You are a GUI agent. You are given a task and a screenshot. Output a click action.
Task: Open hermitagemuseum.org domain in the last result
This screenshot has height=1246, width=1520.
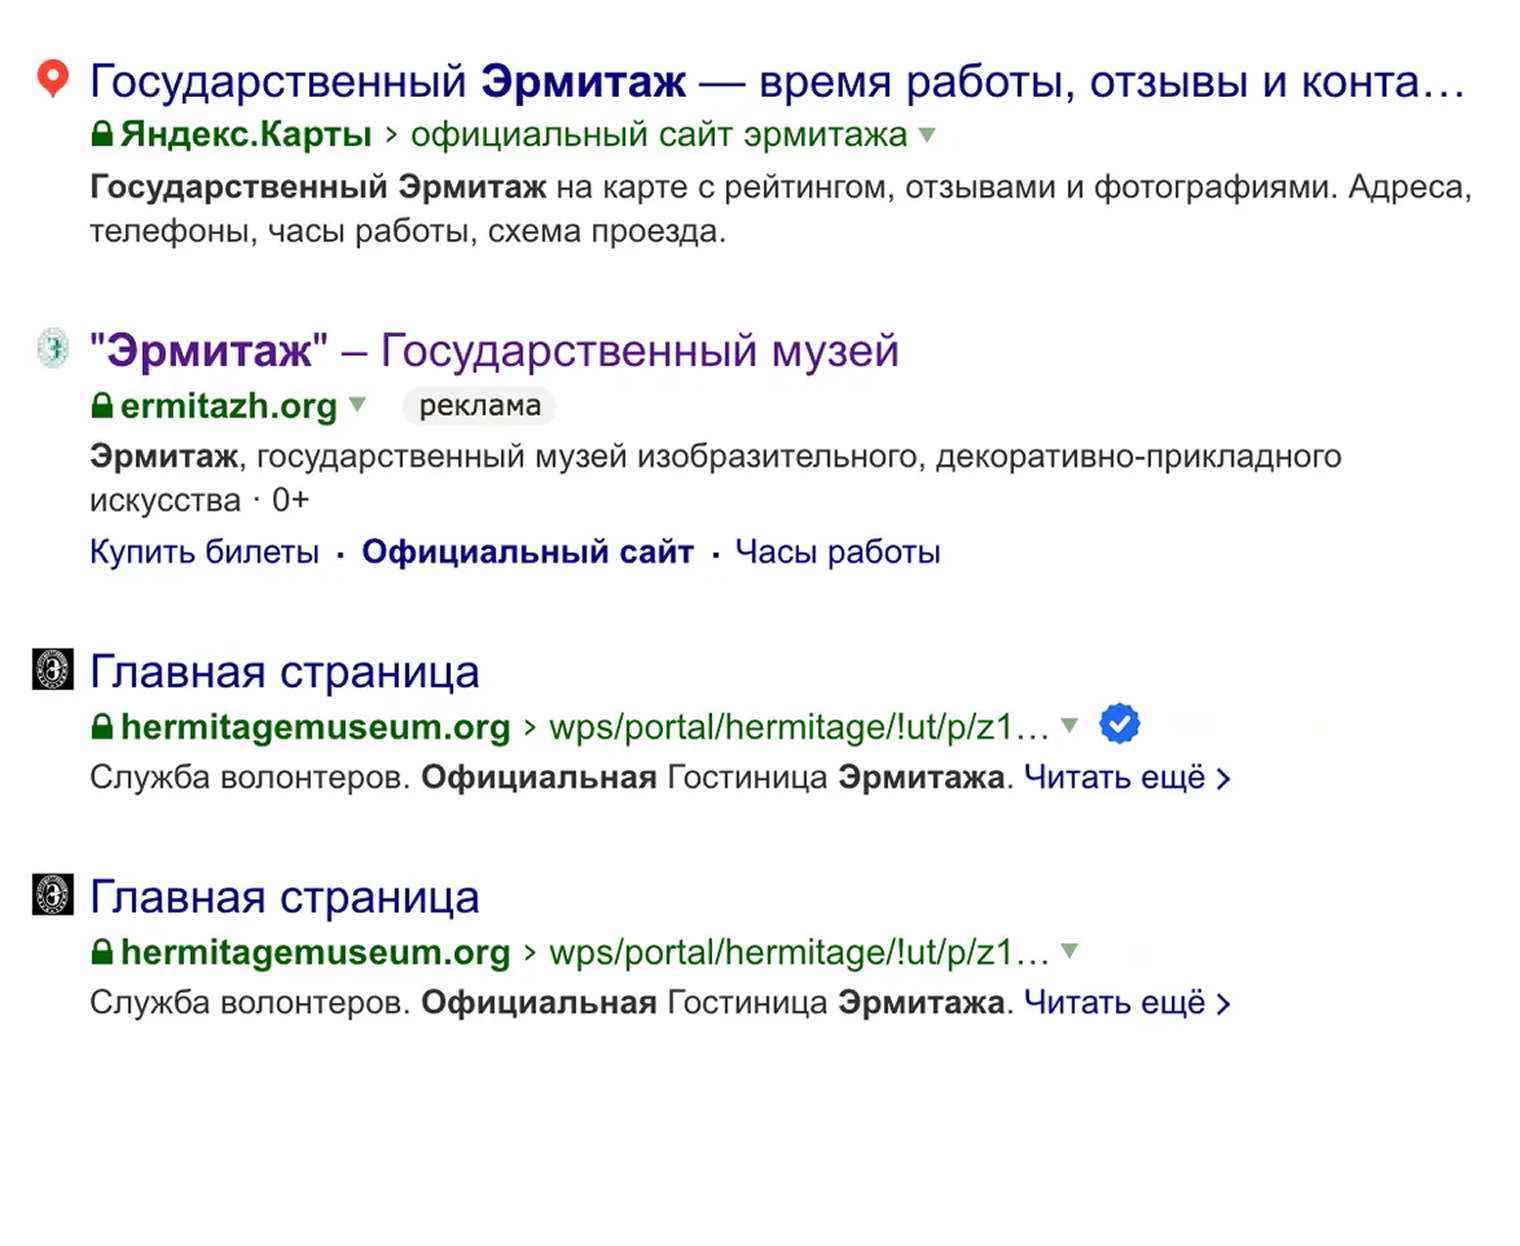[x=316, y=952]
